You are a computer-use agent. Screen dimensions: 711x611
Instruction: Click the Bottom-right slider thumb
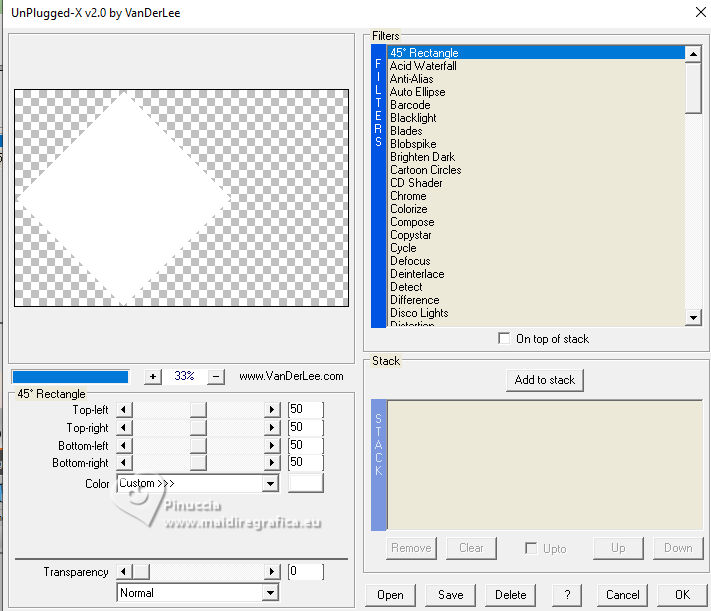click(198, 463)
